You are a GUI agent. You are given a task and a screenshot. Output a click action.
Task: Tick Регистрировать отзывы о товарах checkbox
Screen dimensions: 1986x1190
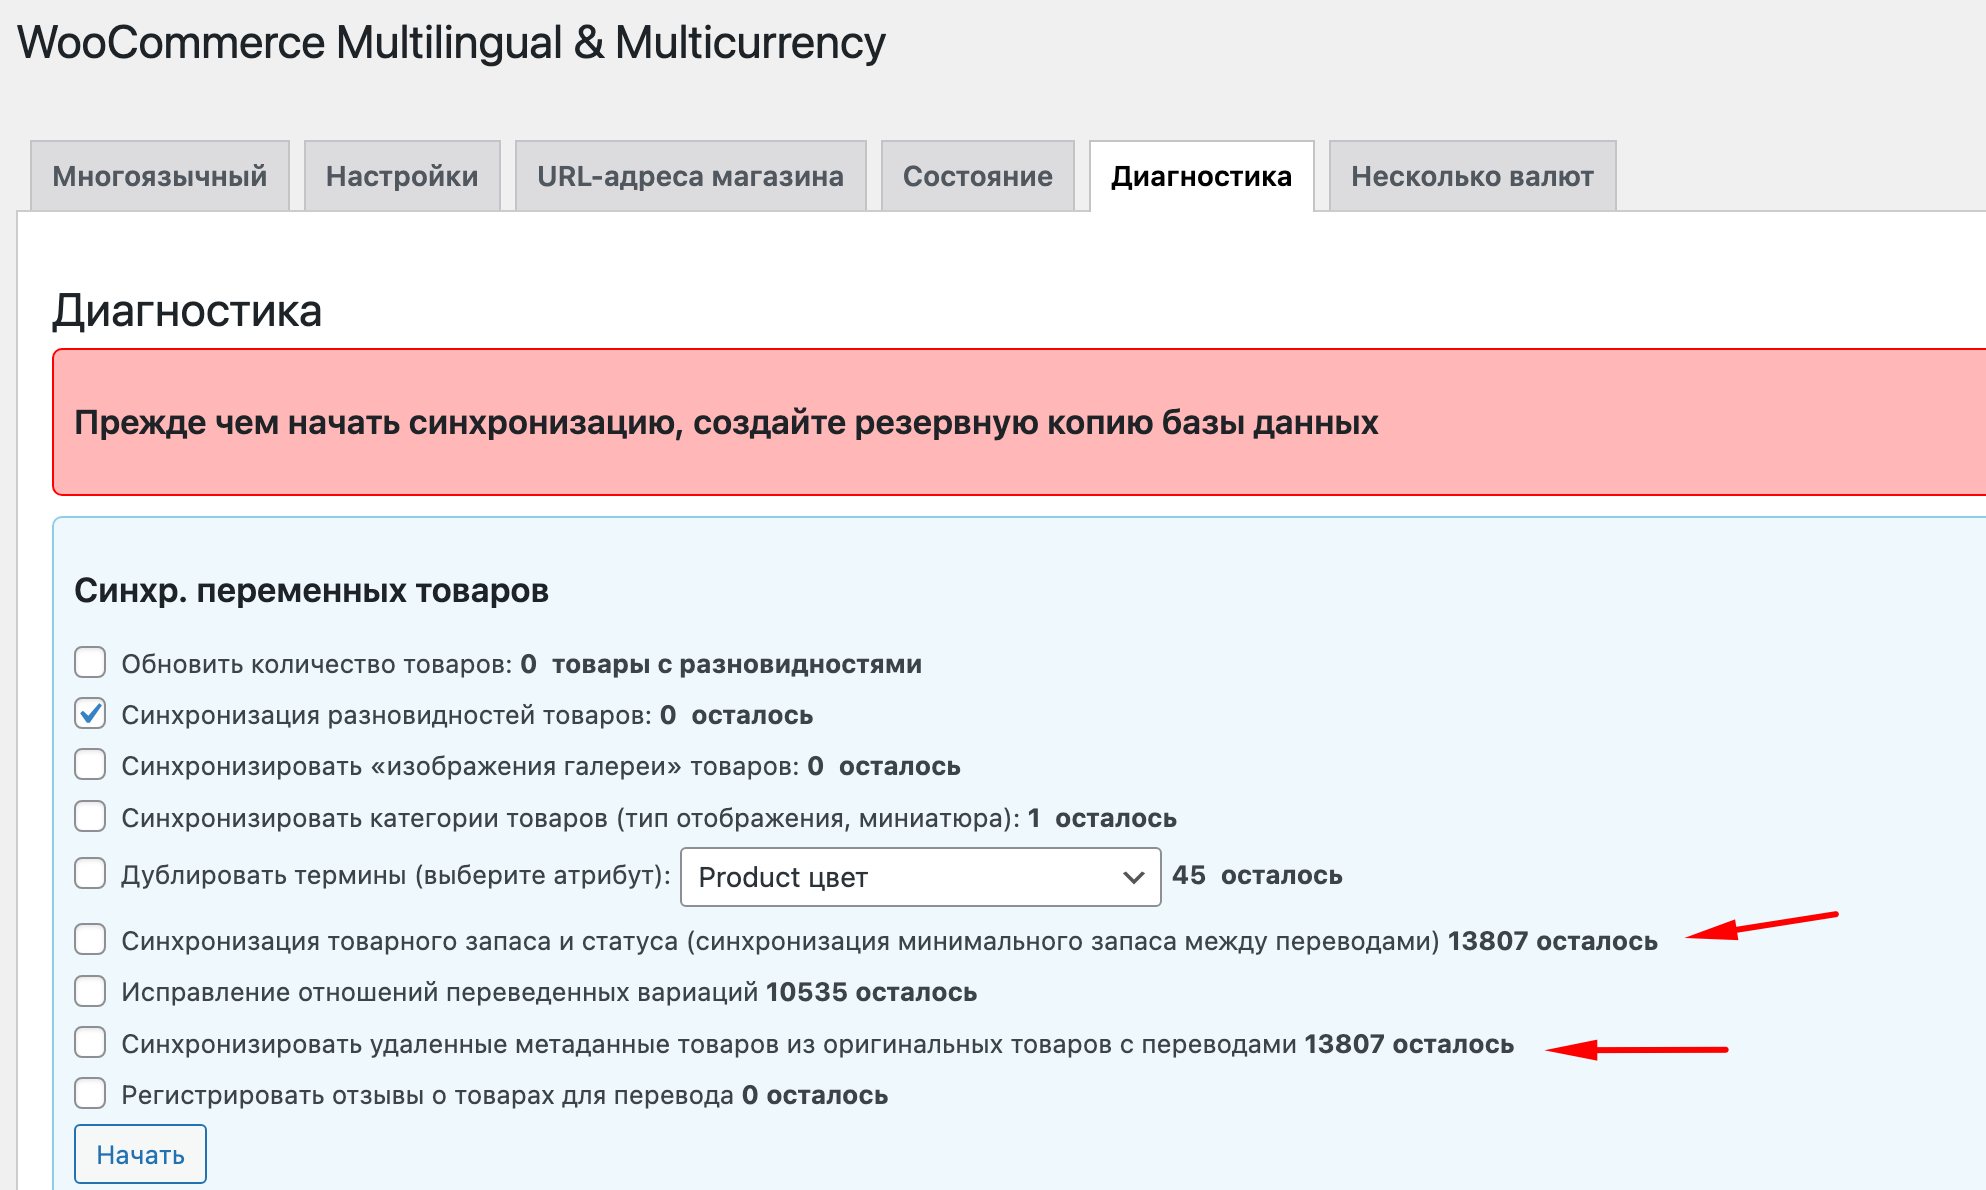click(90, 1093)
